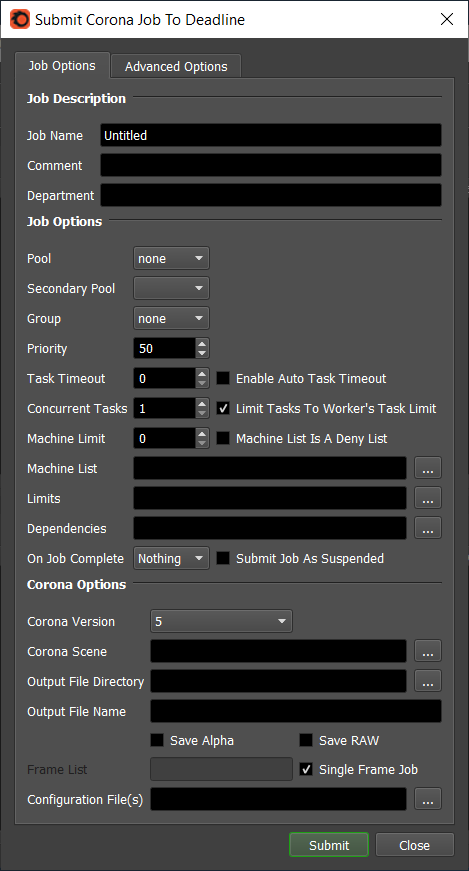Open the Corona Version dropdown
The image size is (469, 871).
coord(221,621)
